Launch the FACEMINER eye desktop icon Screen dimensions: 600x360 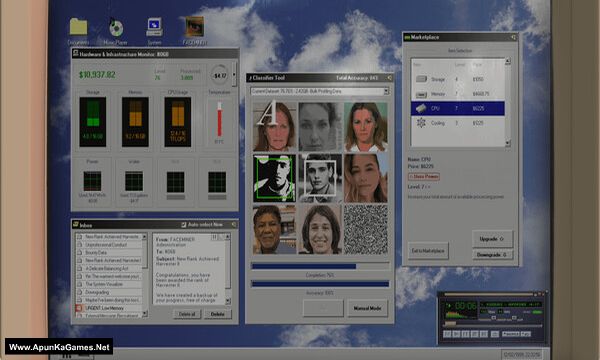(x=194, y=27)
